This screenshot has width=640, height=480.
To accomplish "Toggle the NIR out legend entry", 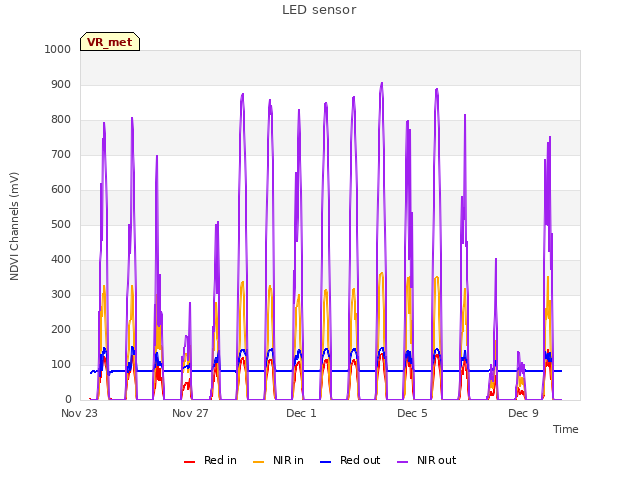I will pyautogui.click(x=427, y=460).
